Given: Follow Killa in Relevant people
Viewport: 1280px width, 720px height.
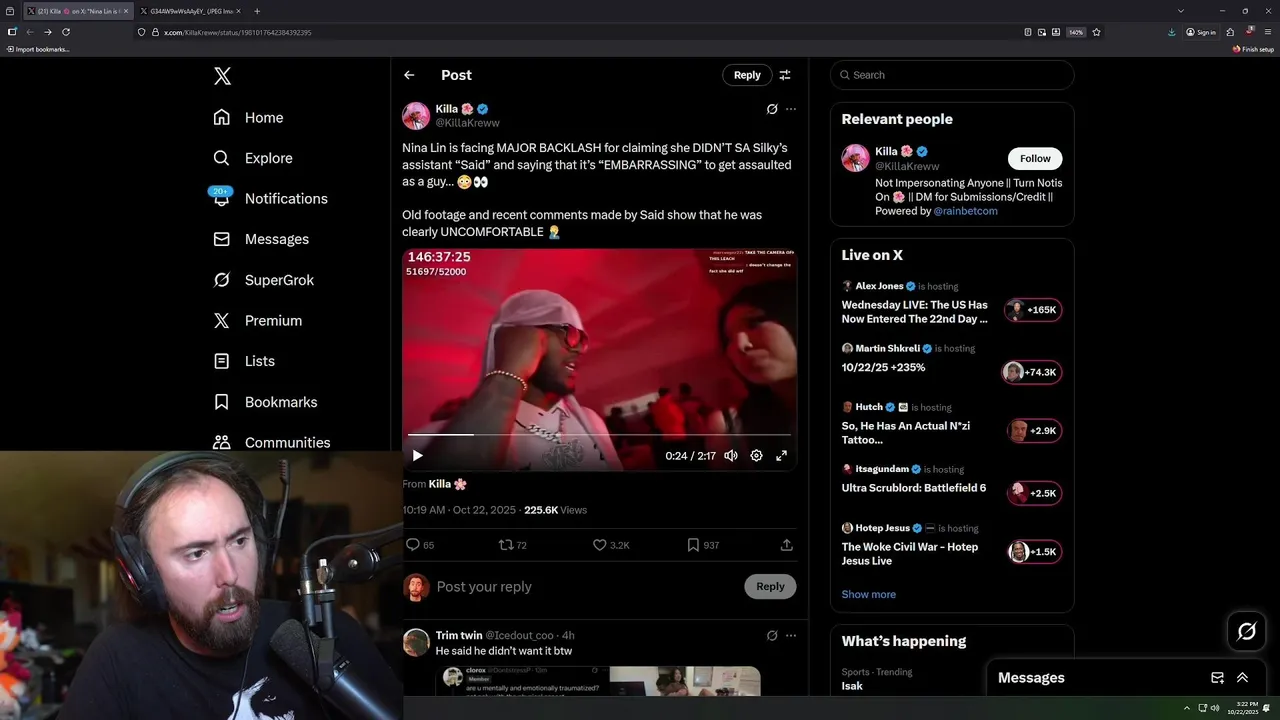Looking at the screenshot, I should 1035,159.
